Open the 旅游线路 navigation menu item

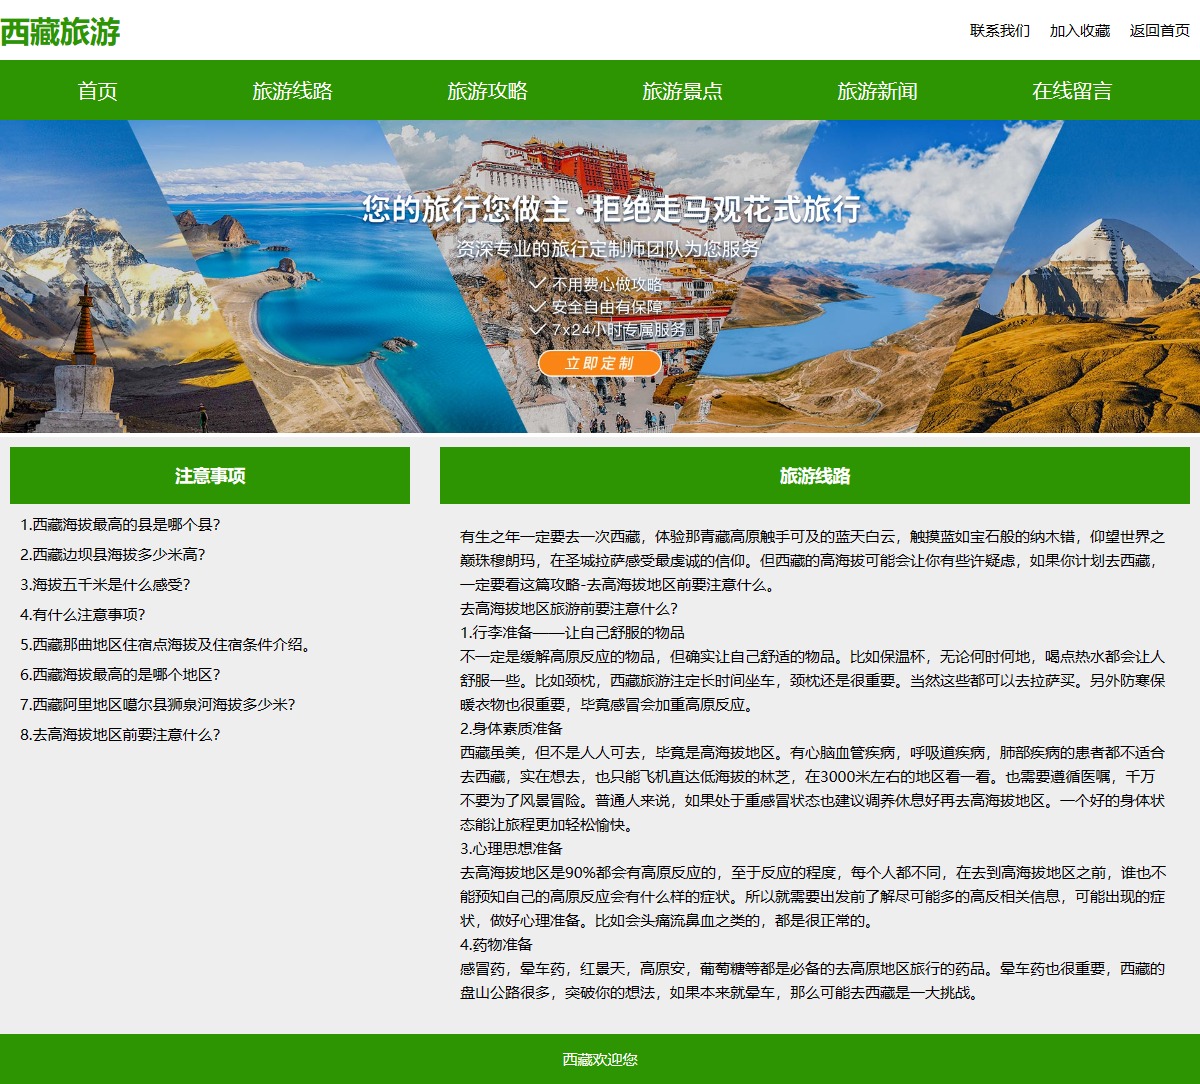(x=292, y=91)
